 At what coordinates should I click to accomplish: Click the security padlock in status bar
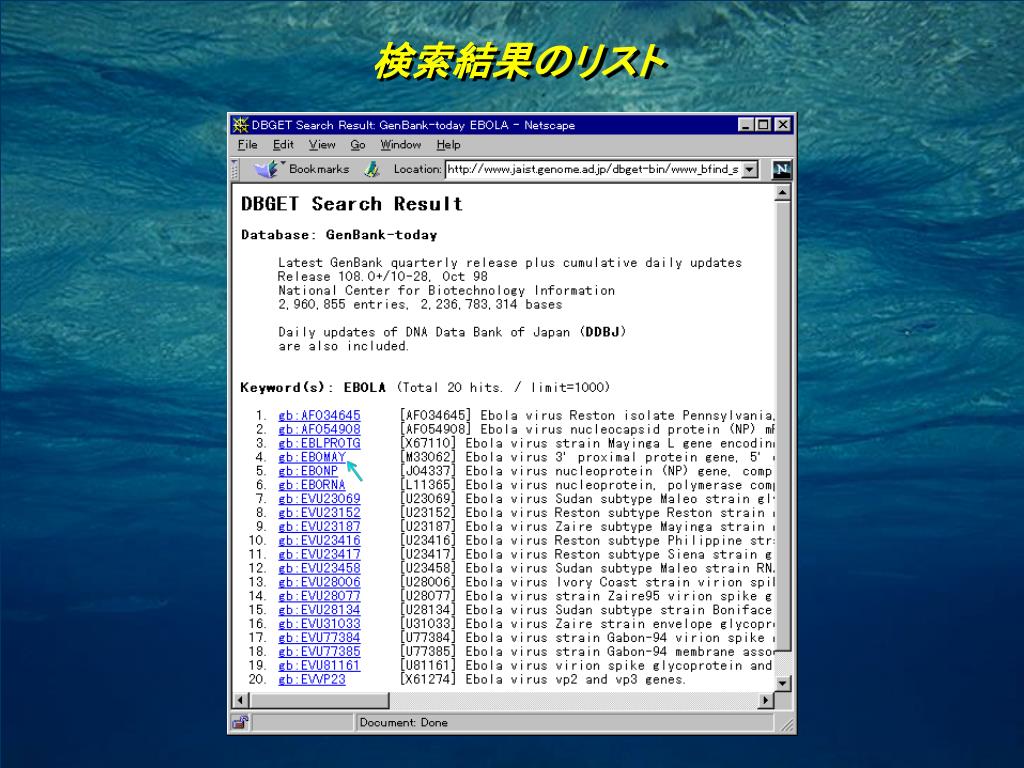(240, 722)
